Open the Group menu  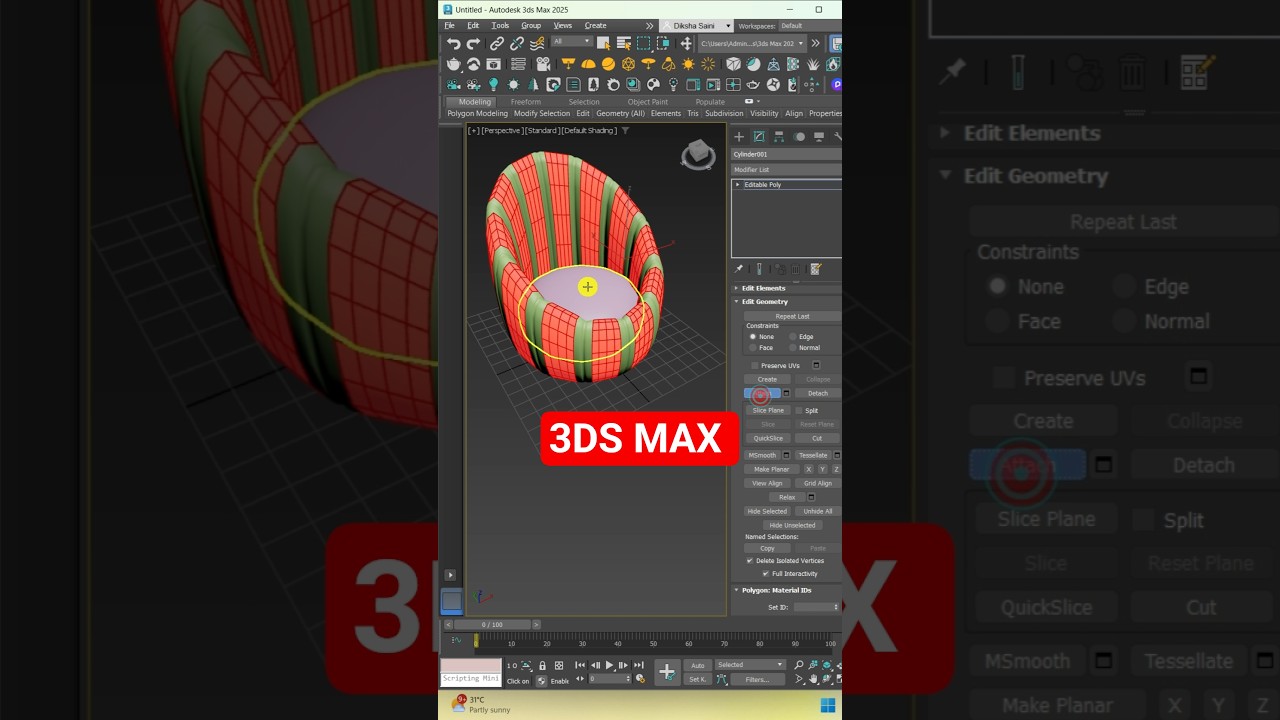531,26
